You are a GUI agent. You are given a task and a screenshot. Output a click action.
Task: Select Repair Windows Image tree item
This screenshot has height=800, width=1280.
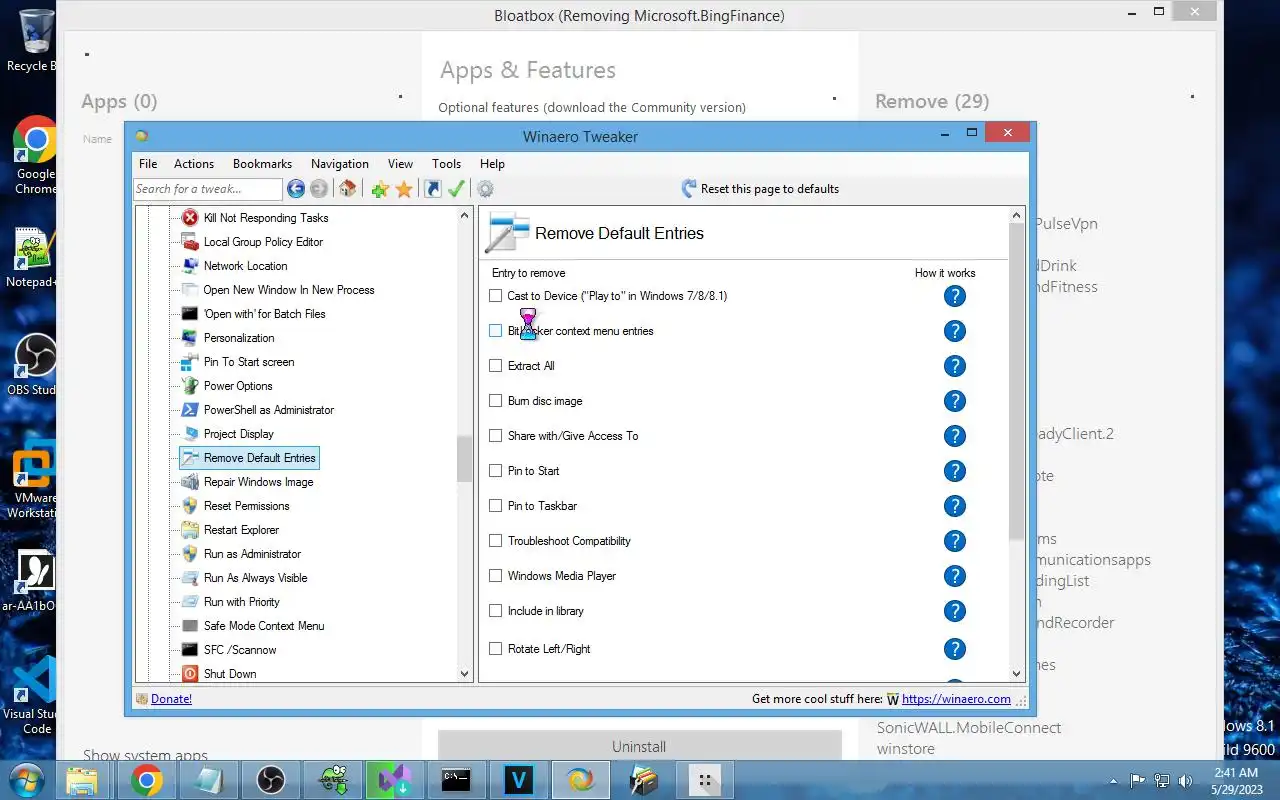coord(258,482)
